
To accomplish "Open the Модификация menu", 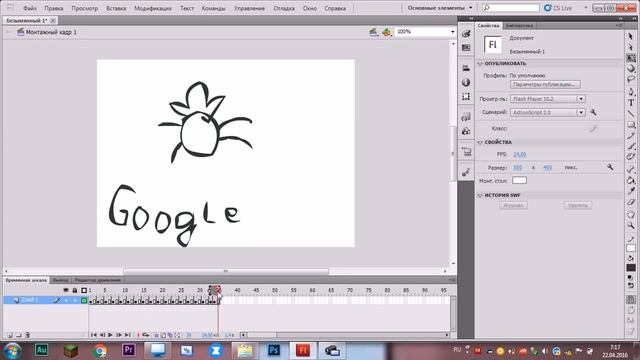I will [x=153, y=8].
